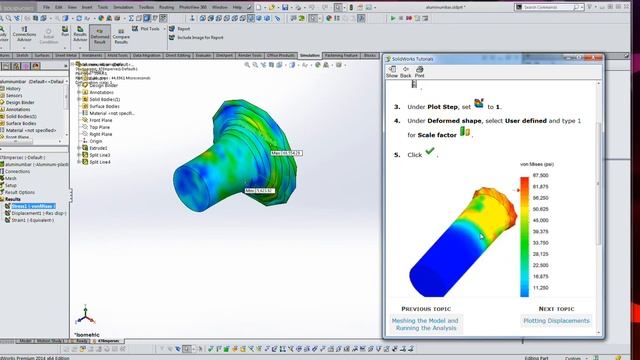640x360 pixels.
Task: Open Compare Results tool
Action: 121,36
